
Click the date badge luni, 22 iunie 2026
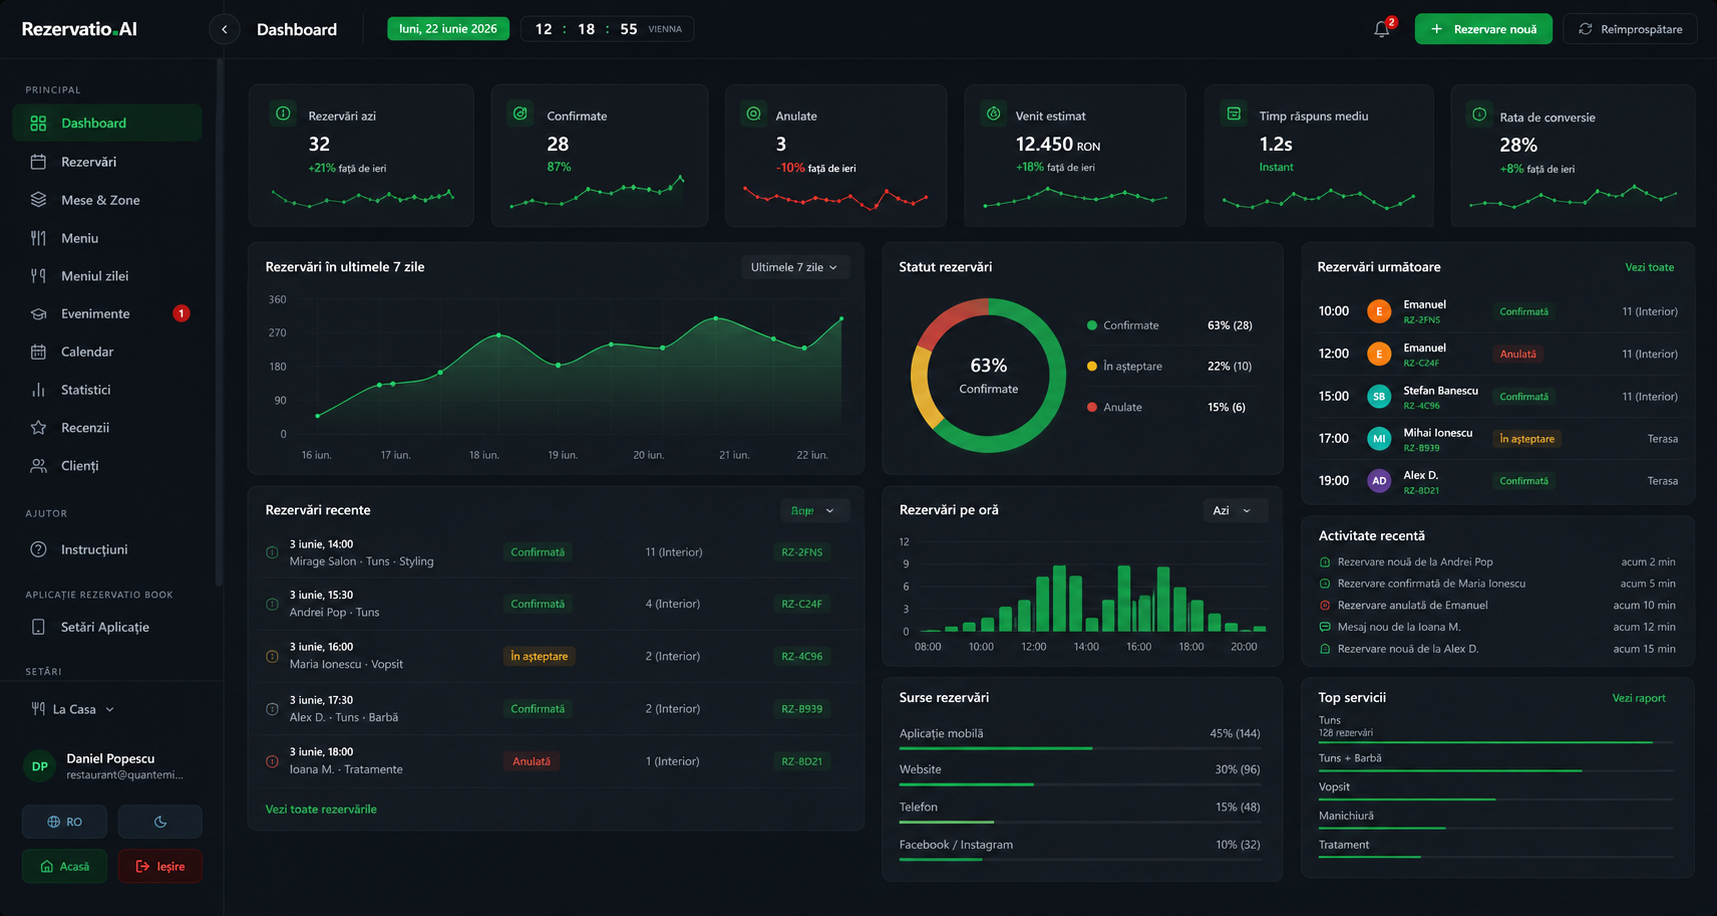coord(448,29)
